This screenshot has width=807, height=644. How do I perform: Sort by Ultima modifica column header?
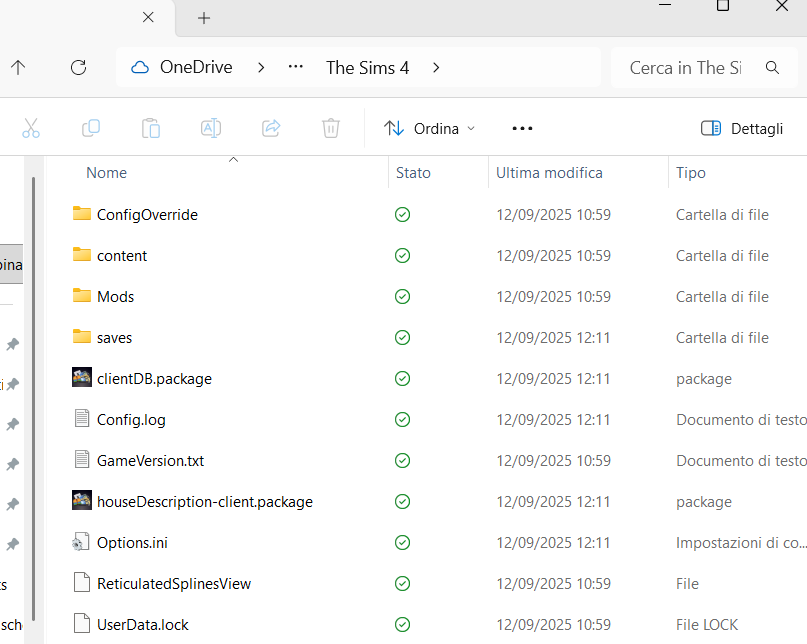pyautogui.click(x=549, y=173)
